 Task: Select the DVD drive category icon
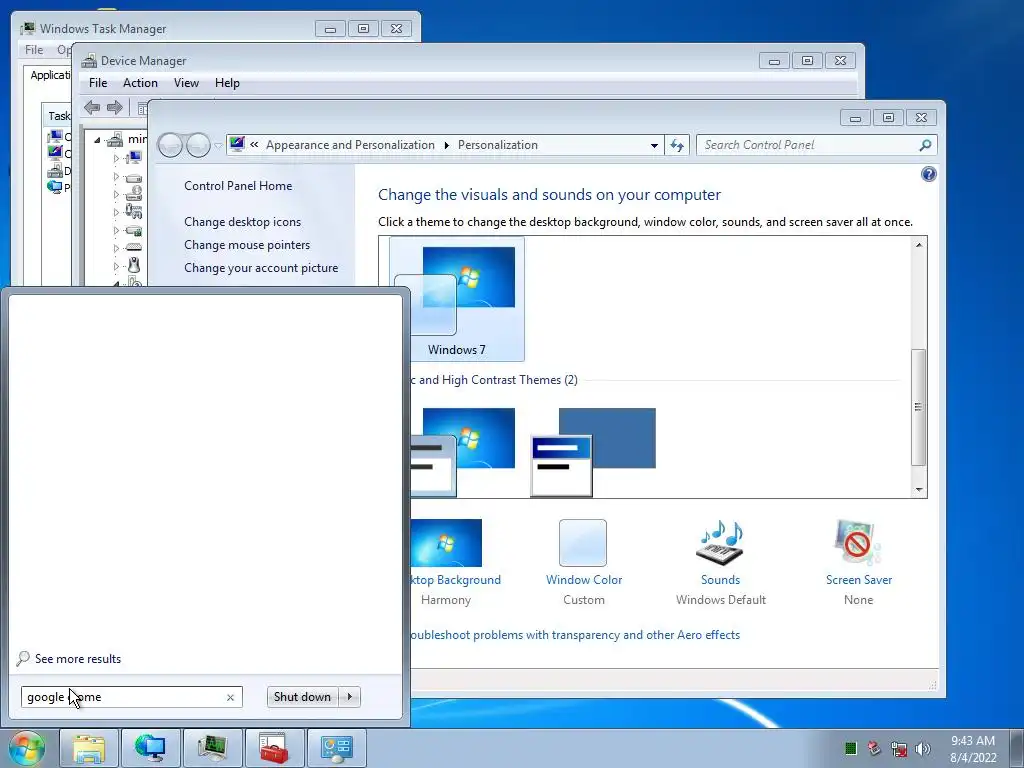pos(134,193)
